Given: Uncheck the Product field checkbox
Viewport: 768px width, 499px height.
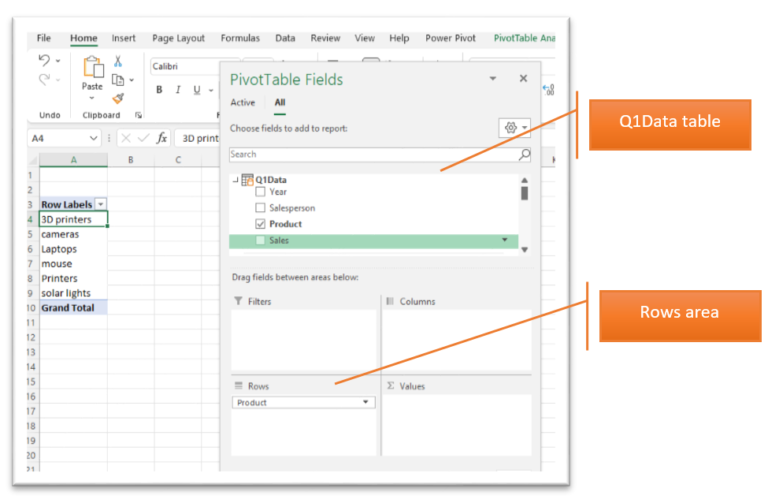Looking at the screenshot, I should (x=260, y=224).
